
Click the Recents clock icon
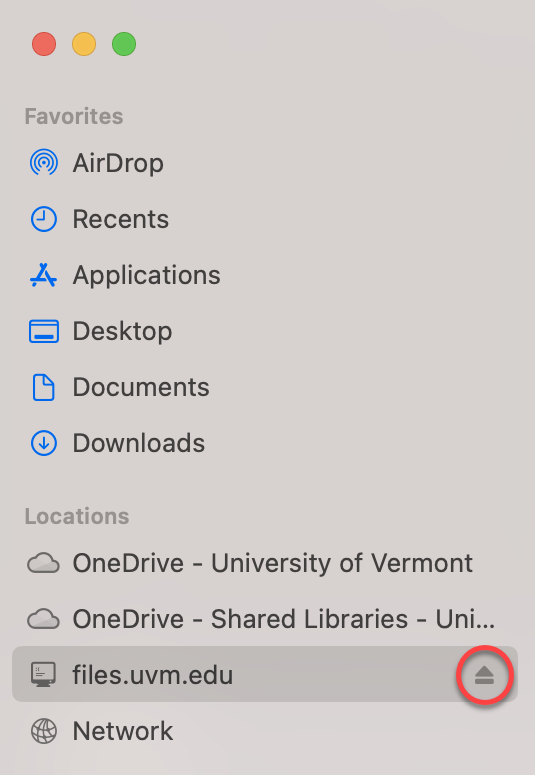coord(44,219)
